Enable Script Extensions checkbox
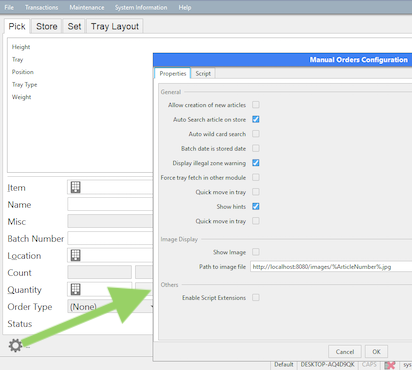Screen dimensions: 412x370 pyautogui.click(x=256, y=297)
